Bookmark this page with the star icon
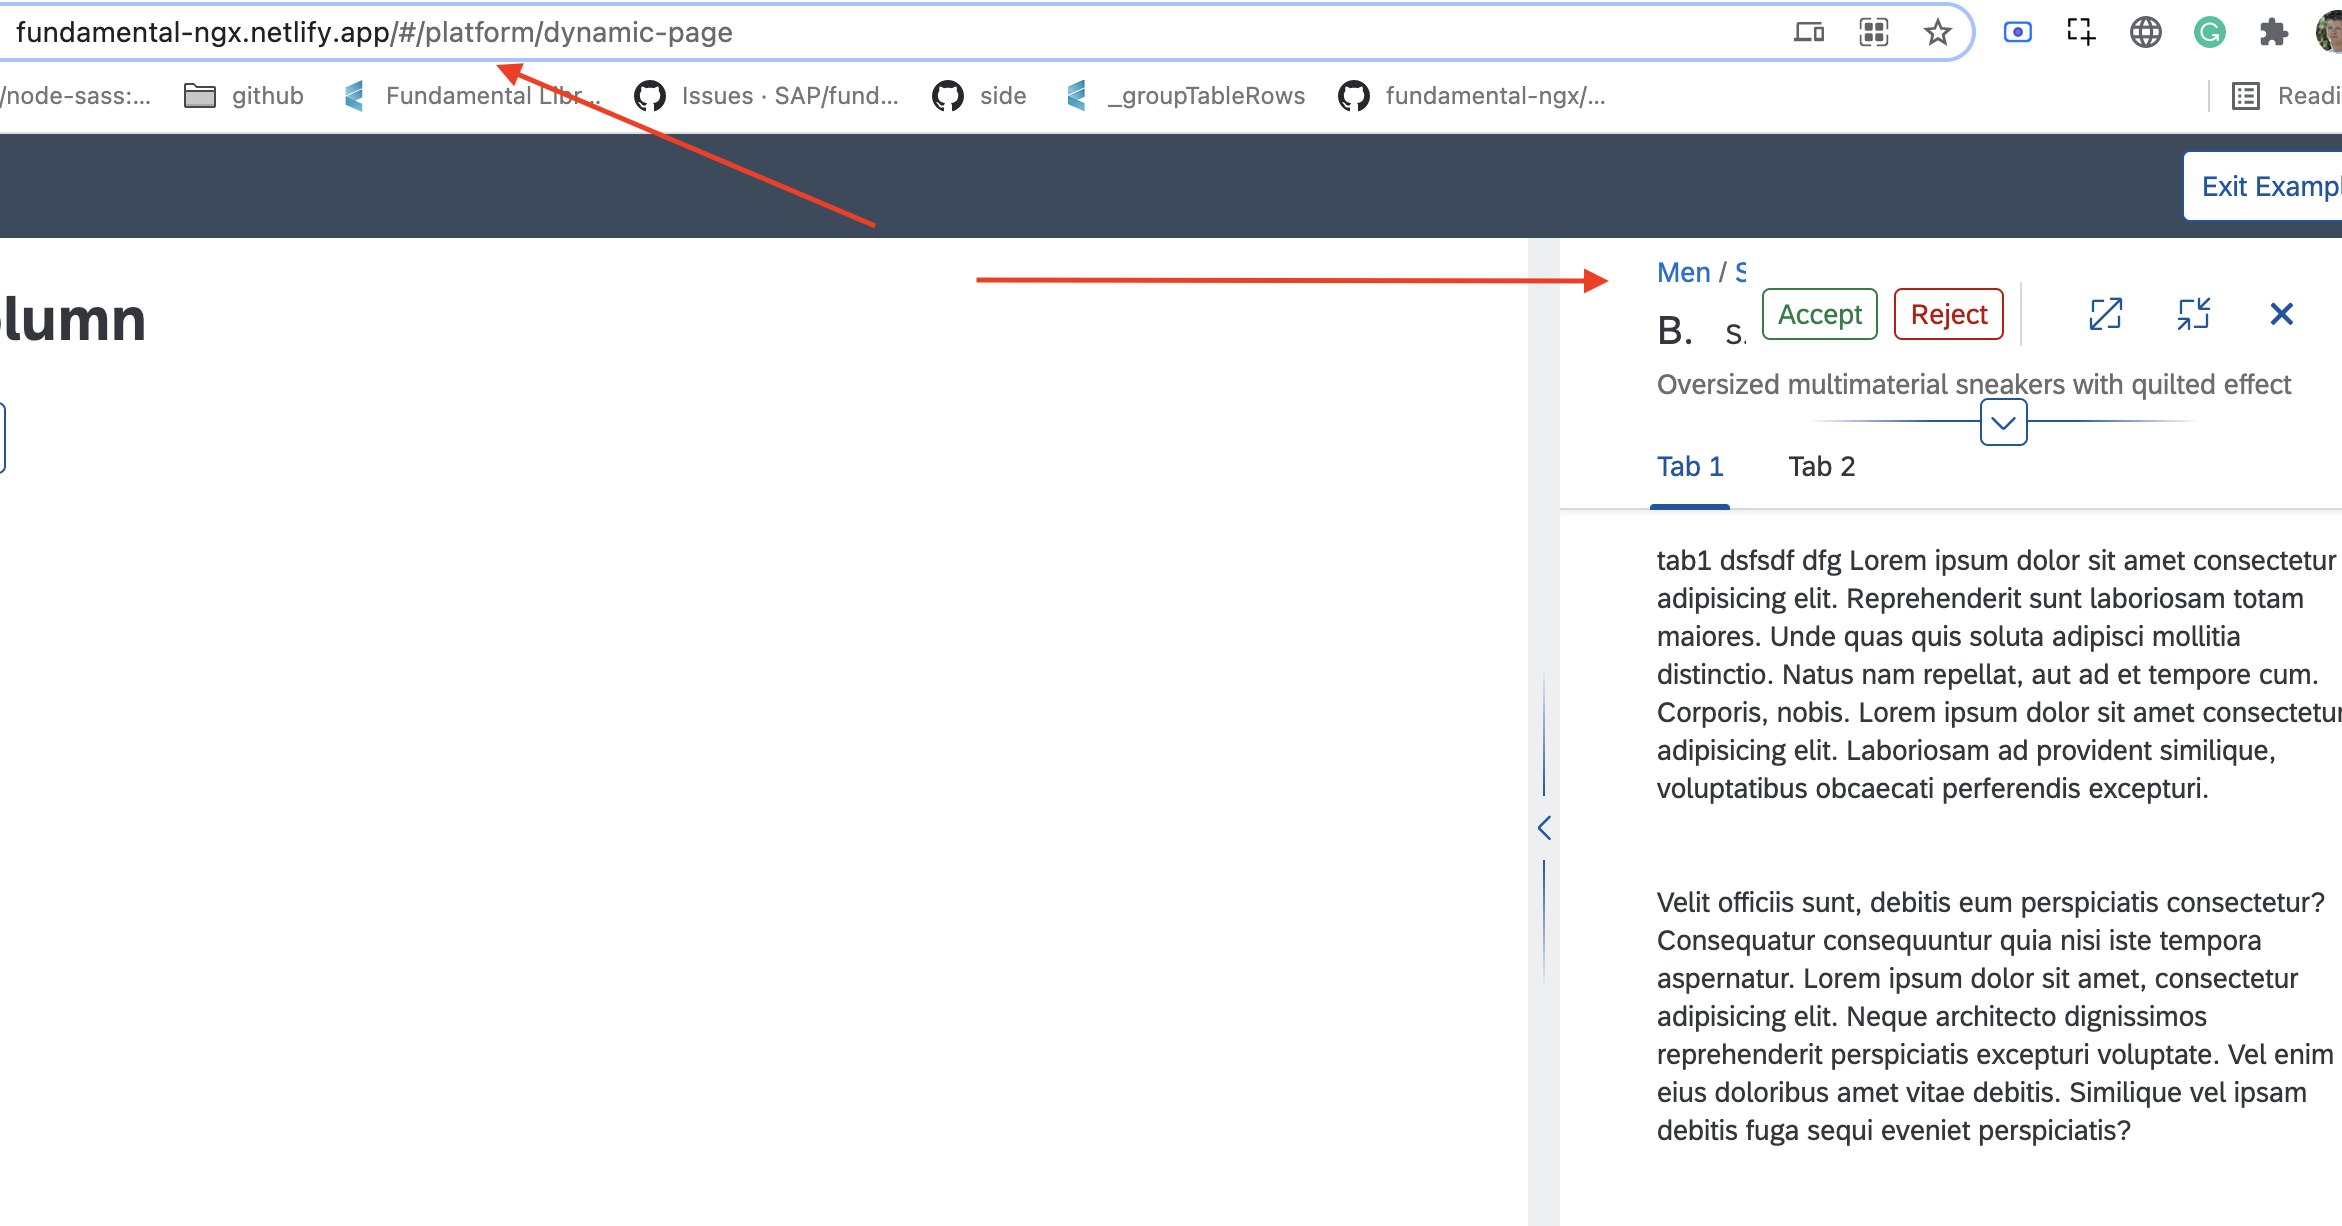 pyautogui.click(x=1938, y=32)
